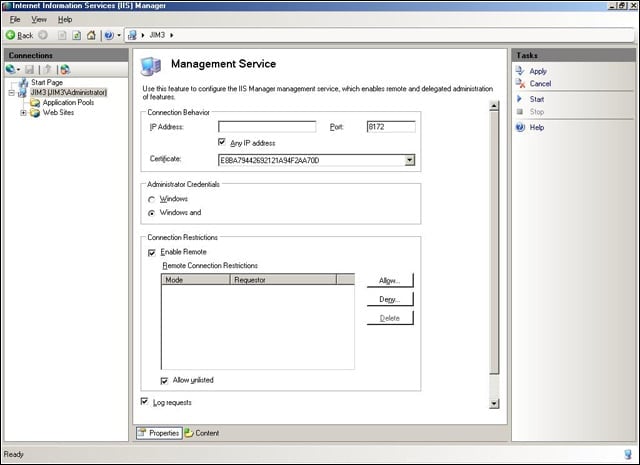Click the scrollbar up arrow

click(x=494, y=106)
